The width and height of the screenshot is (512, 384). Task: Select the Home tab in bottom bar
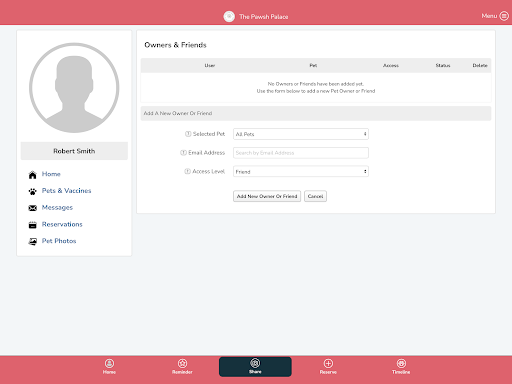(x=109, y=367)
